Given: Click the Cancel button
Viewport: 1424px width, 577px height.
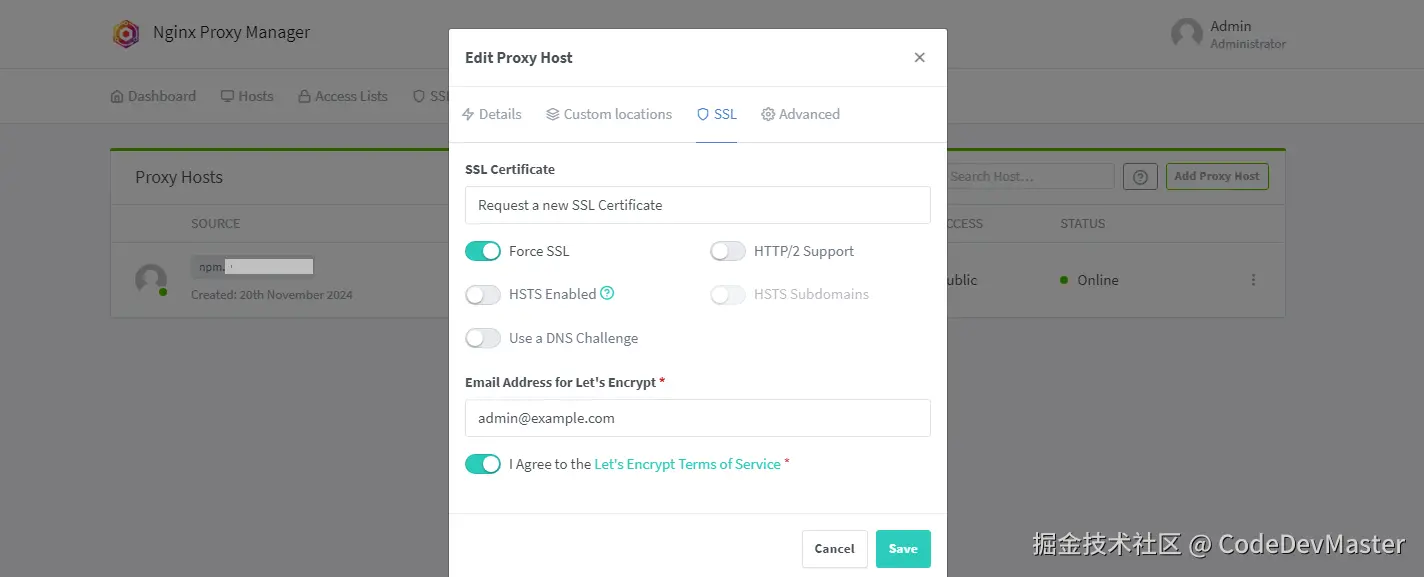Looking at the screenshot, I should click(x=835, y=549).
